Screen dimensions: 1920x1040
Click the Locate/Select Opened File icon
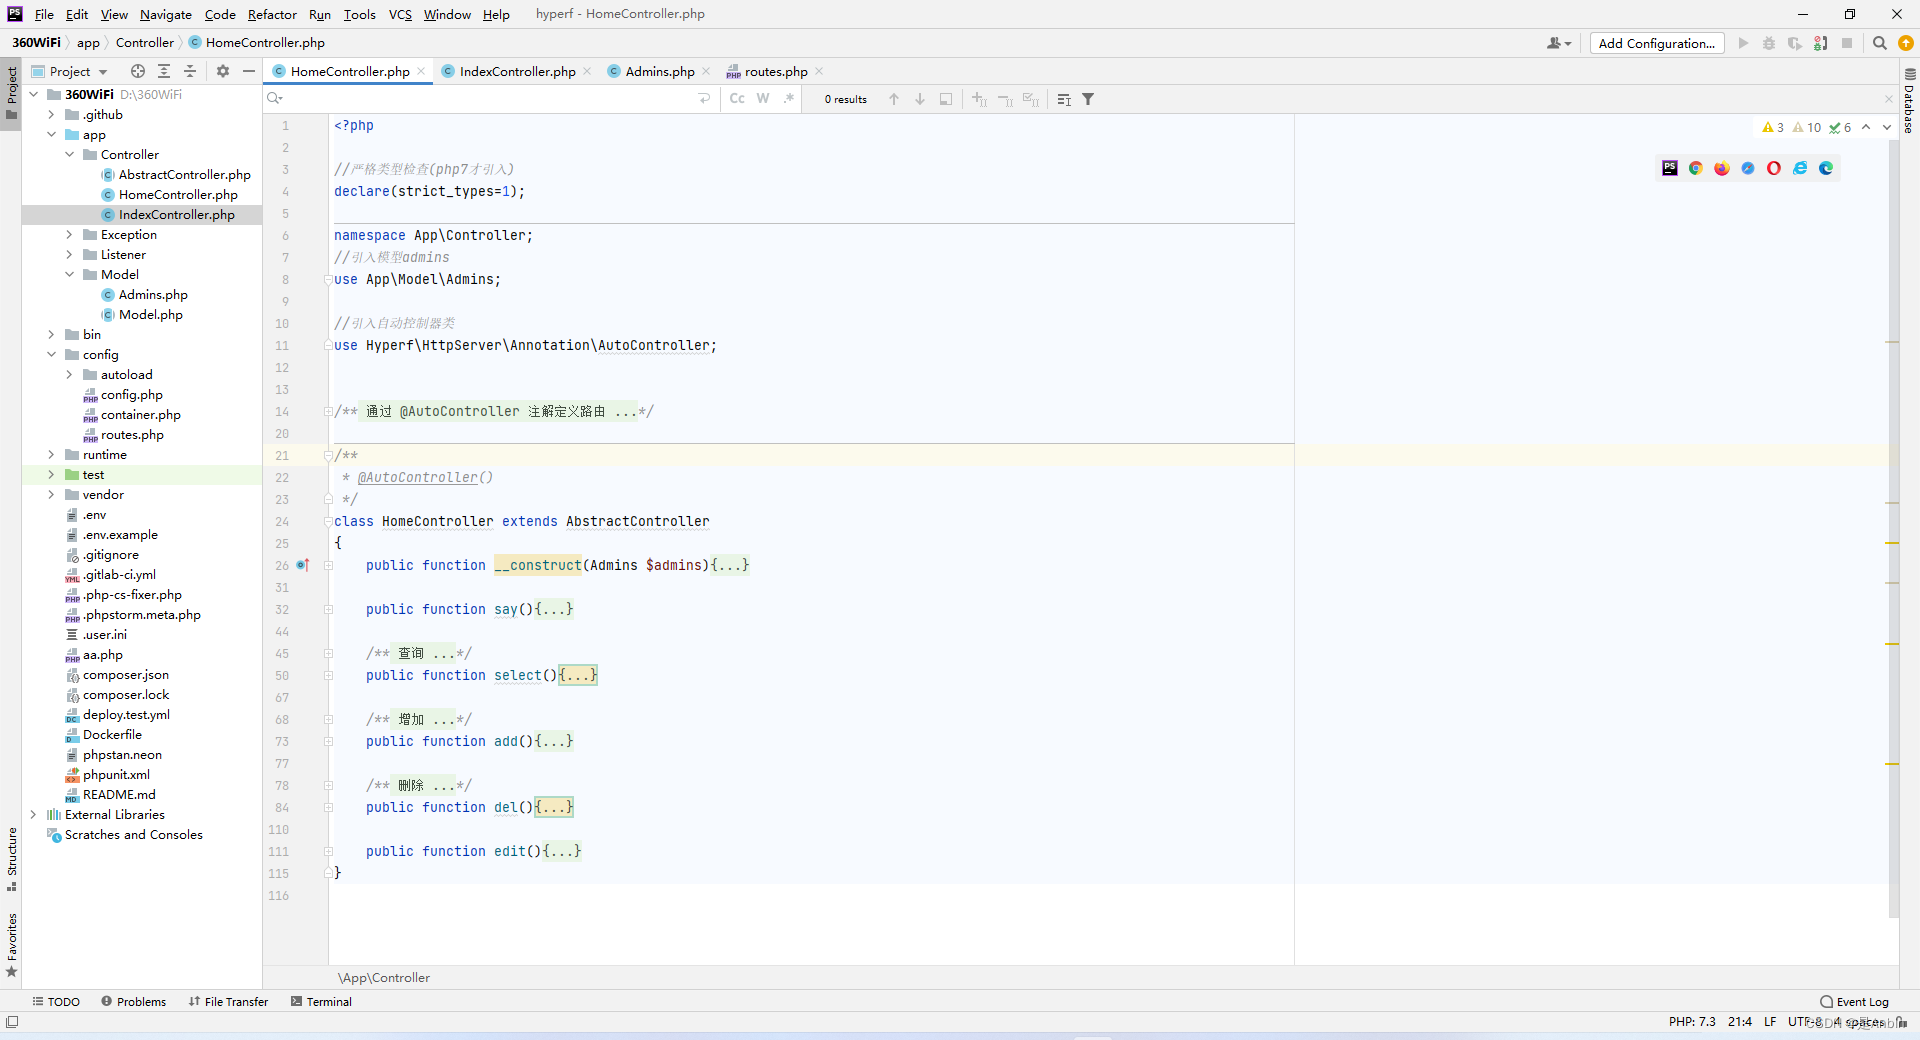pyautogui.click(x=138, y=71)
